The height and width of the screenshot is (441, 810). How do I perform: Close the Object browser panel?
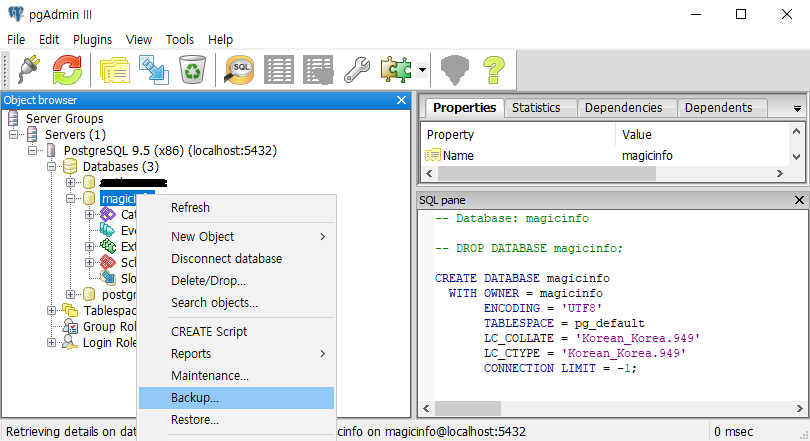pyautogui.click(x=401, y=100)
